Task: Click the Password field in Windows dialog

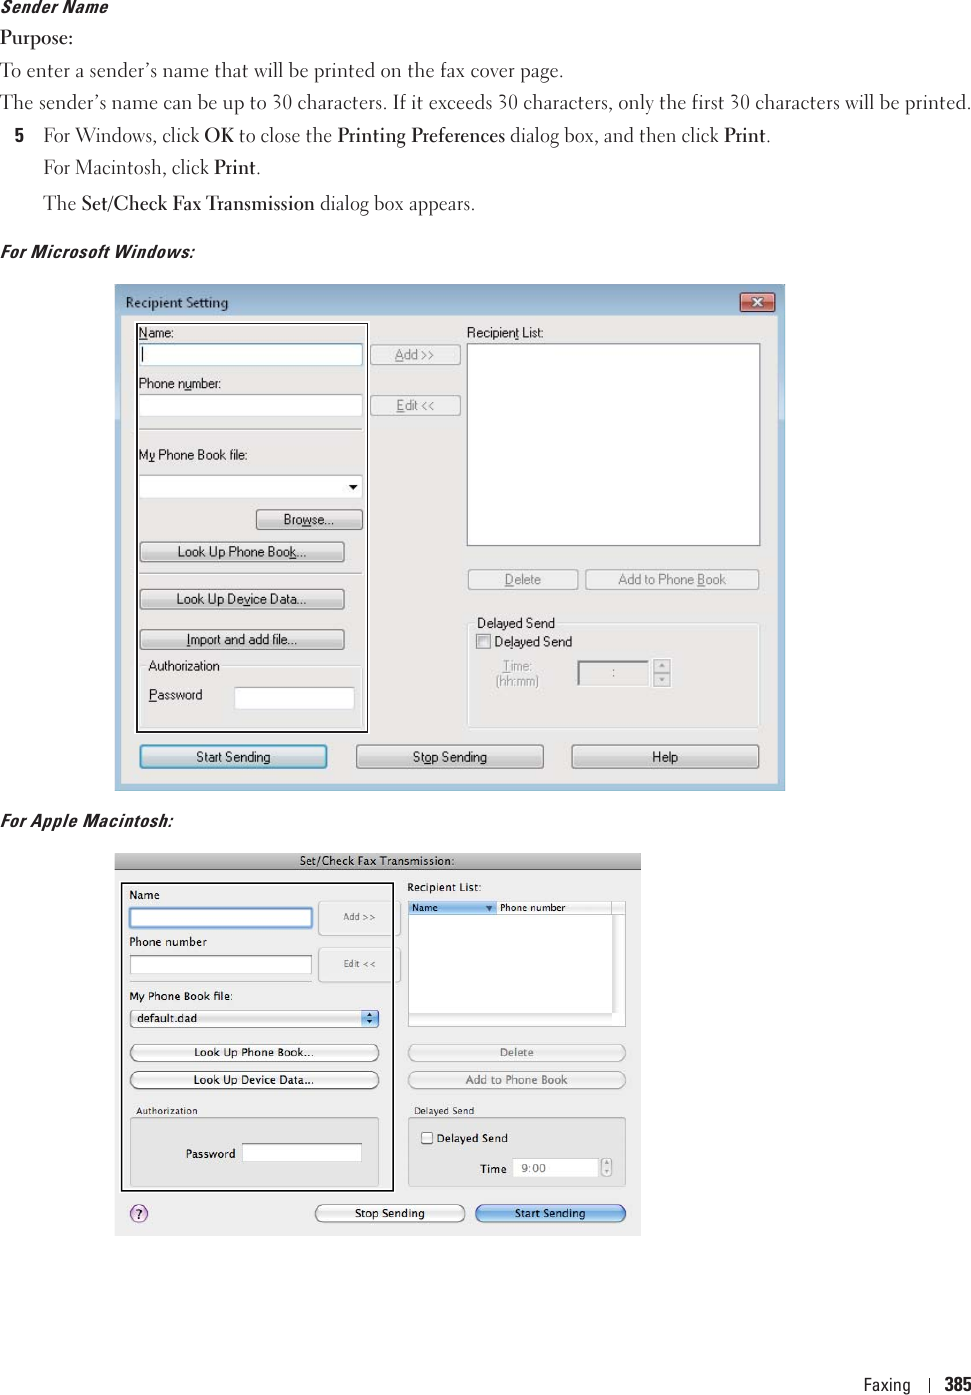Action: point(294,697)
